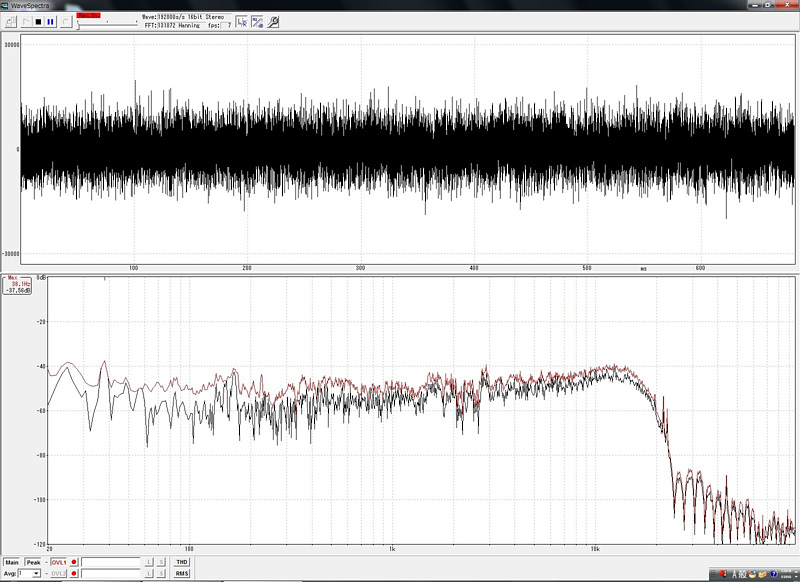Click the S button in OVL1 row
Image resolution: width=800 pixels, height=582 pixels.
click(x=161, y=562)
